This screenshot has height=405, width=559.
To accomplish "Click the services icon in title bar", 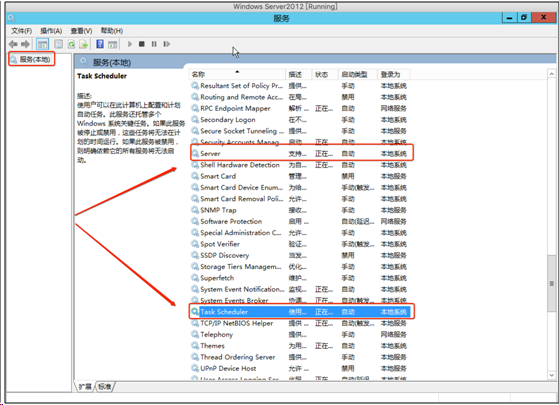I will pyautogui.click(x=11, y=18).
